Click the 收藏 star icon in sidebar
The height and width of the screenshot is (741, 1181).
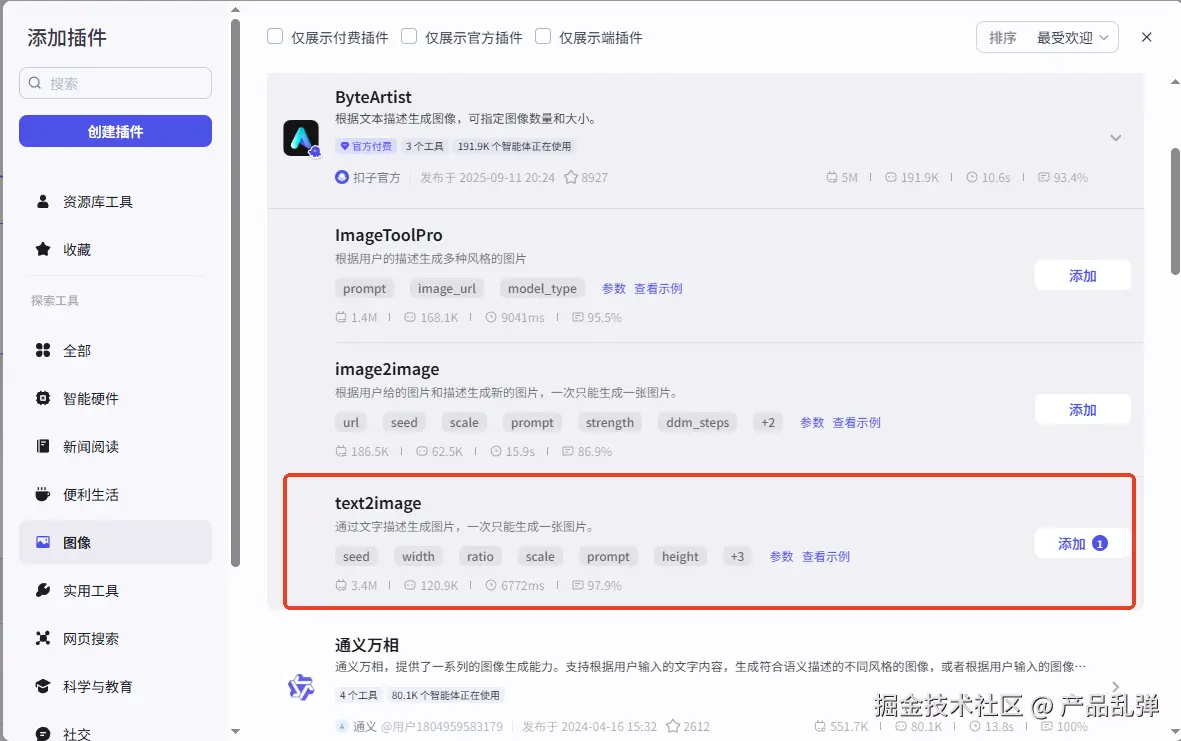click(x=43, y=249)
